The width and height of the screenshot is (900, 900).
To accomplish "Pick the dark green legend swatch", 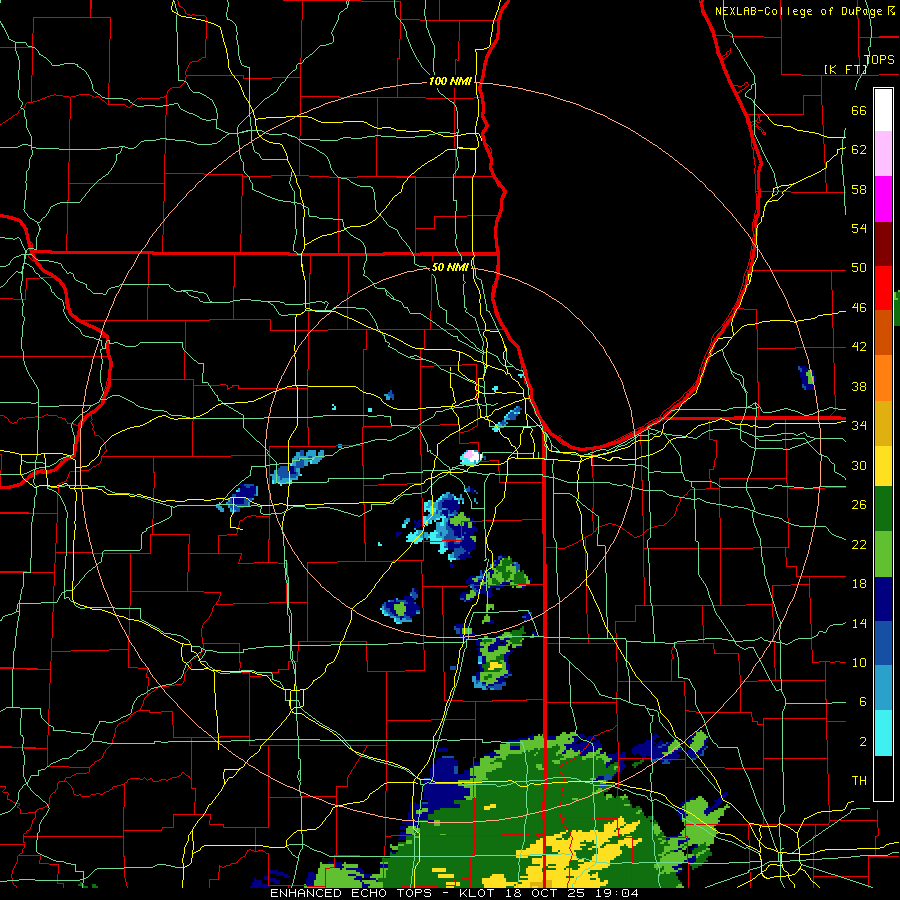I will coord(883,510).
